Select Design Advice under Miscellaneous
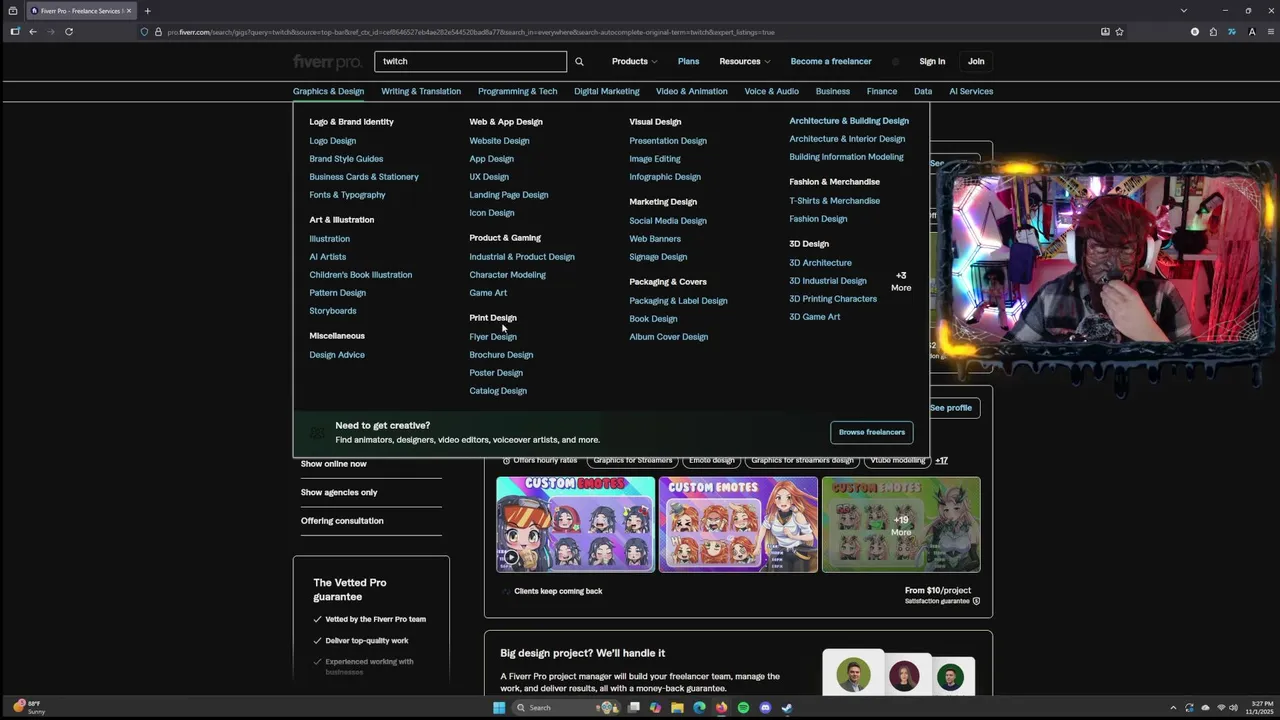This screenshot has width=1280, height=720. [x=337, y=355]
